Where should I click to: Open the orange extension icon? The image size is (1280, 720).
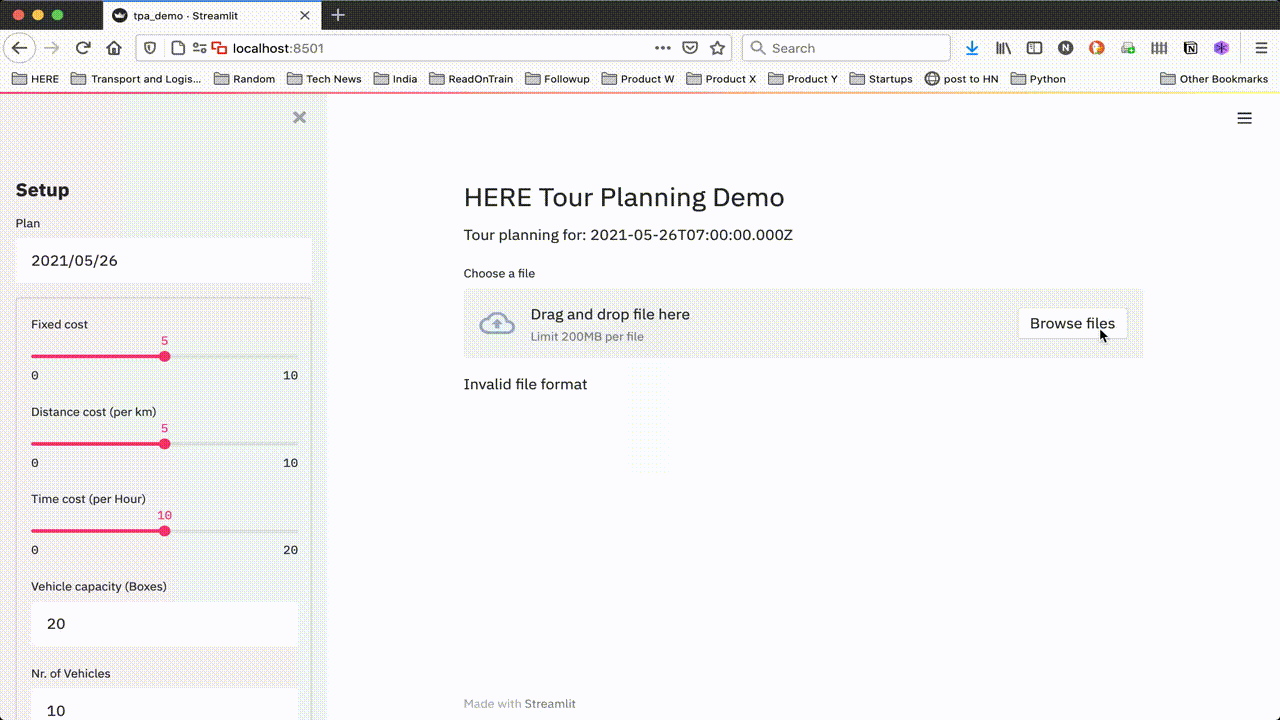pyautogui.click(x=1097, y=48)
